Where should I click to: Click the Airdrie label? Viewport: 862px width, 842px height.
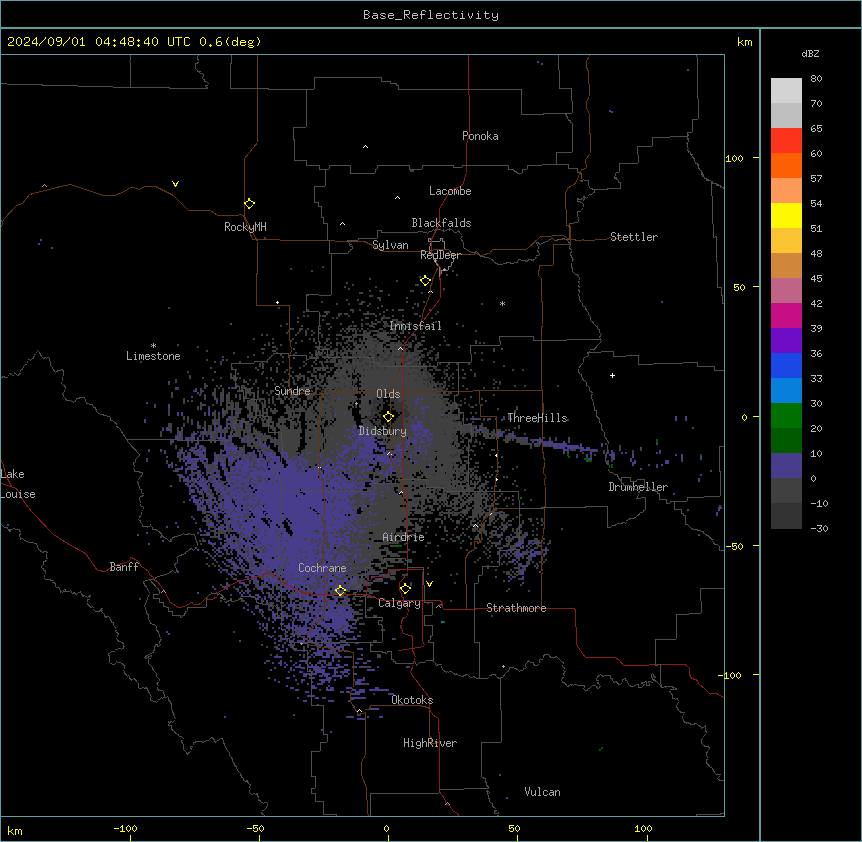tap(404, 537)
